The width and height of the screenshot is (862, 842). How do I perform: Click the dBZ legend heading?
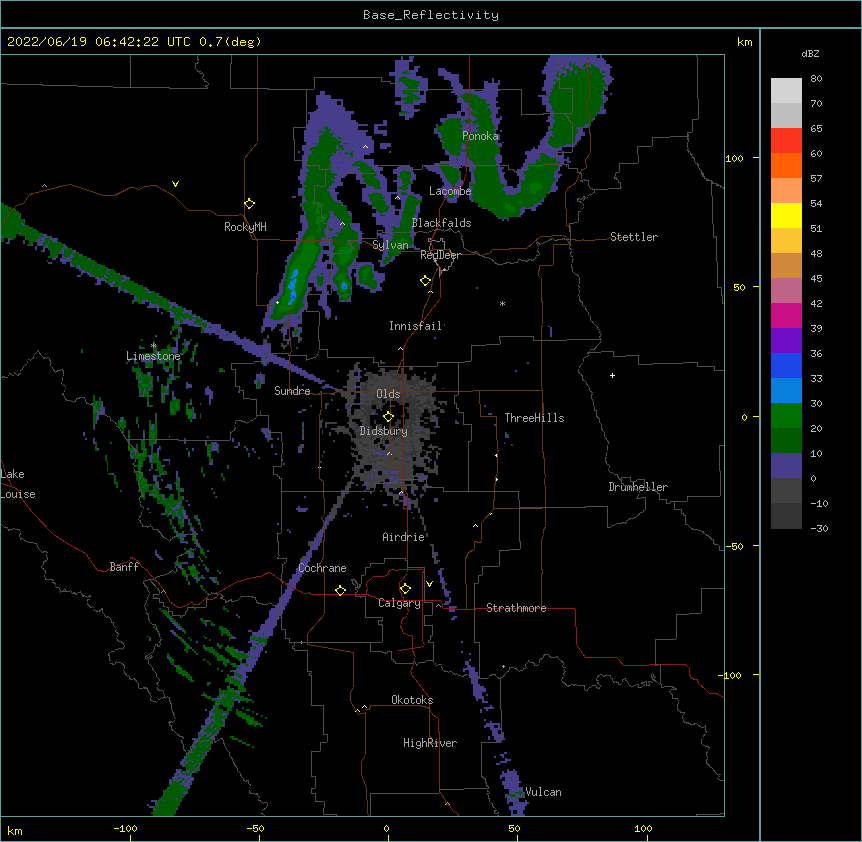(810, 53)
